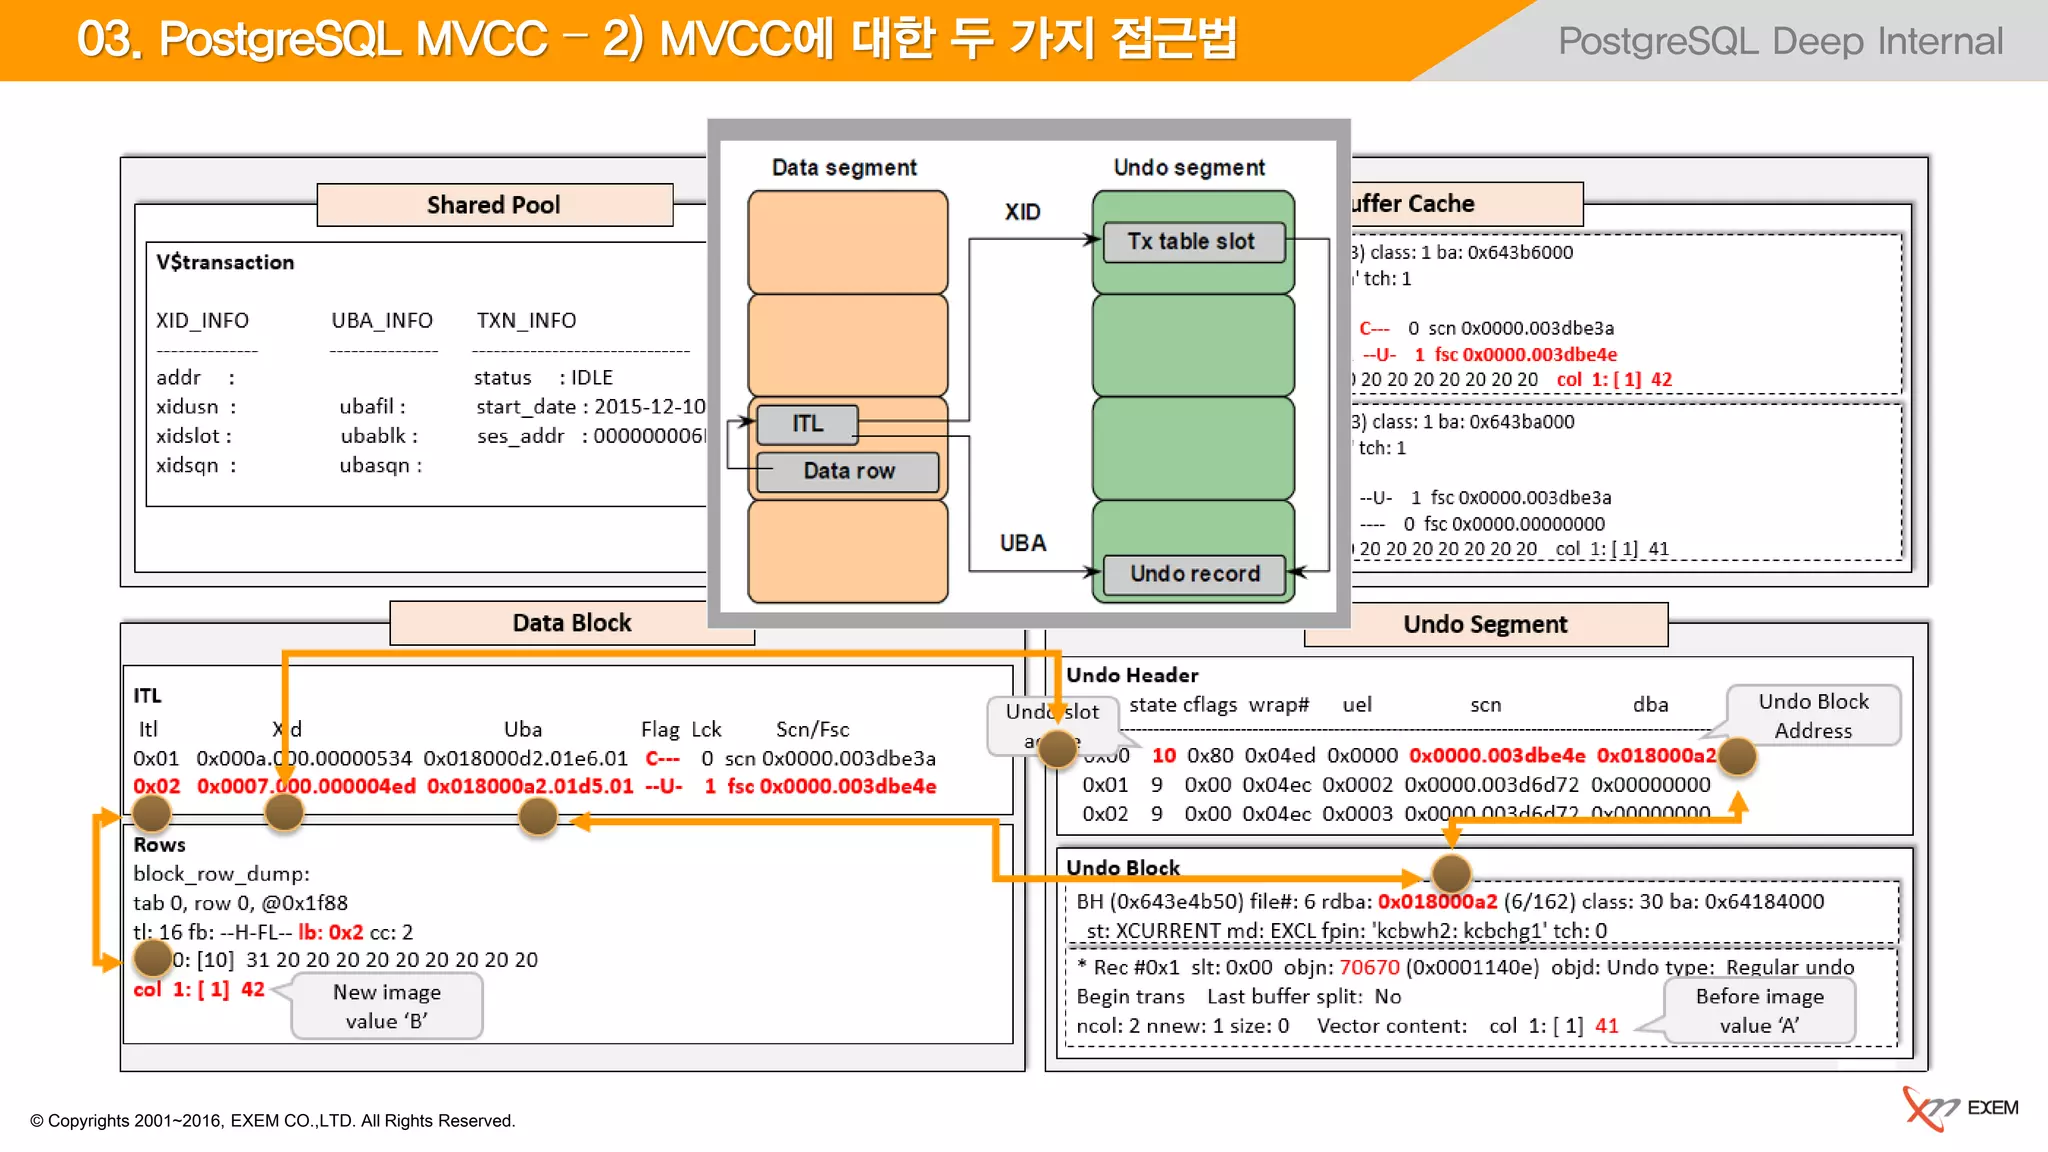Select the grey 'ITL' box in the diagram

pyautogui.click(x=807, y=424)
